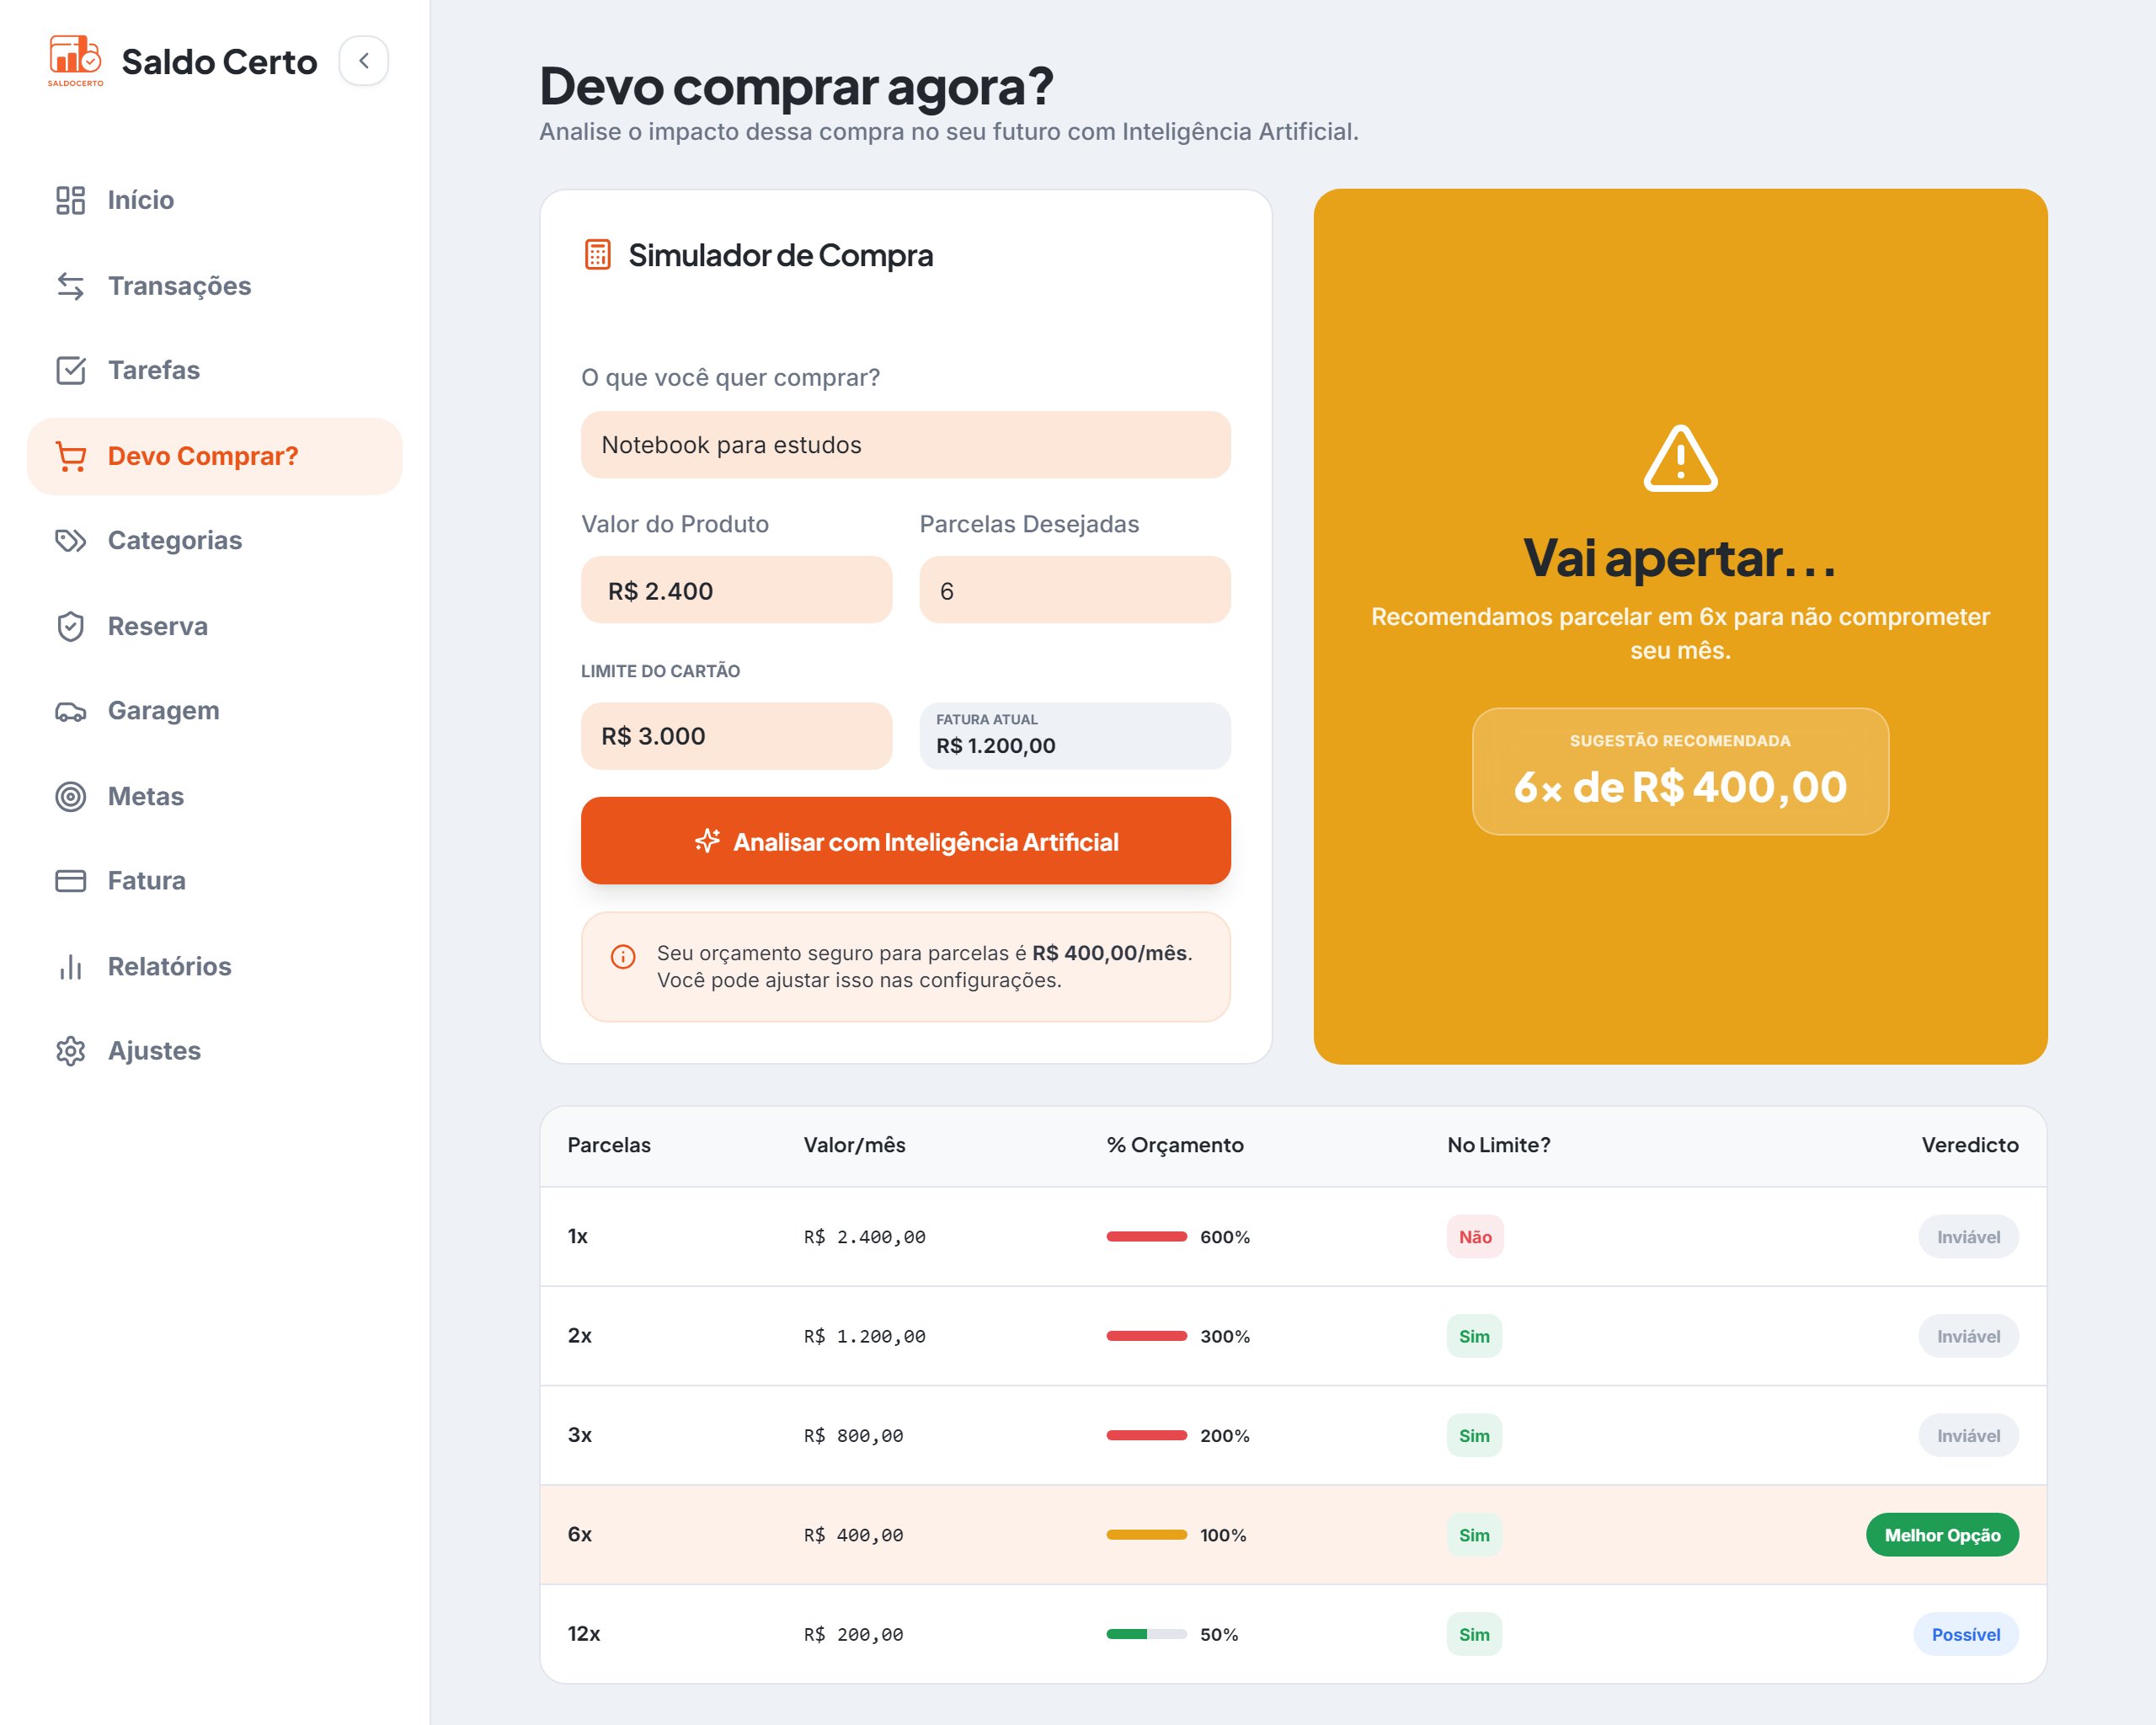Click the Transações arrows icon
Image resolution: width=2156 pixels, height=1725 pixels.
71,286
